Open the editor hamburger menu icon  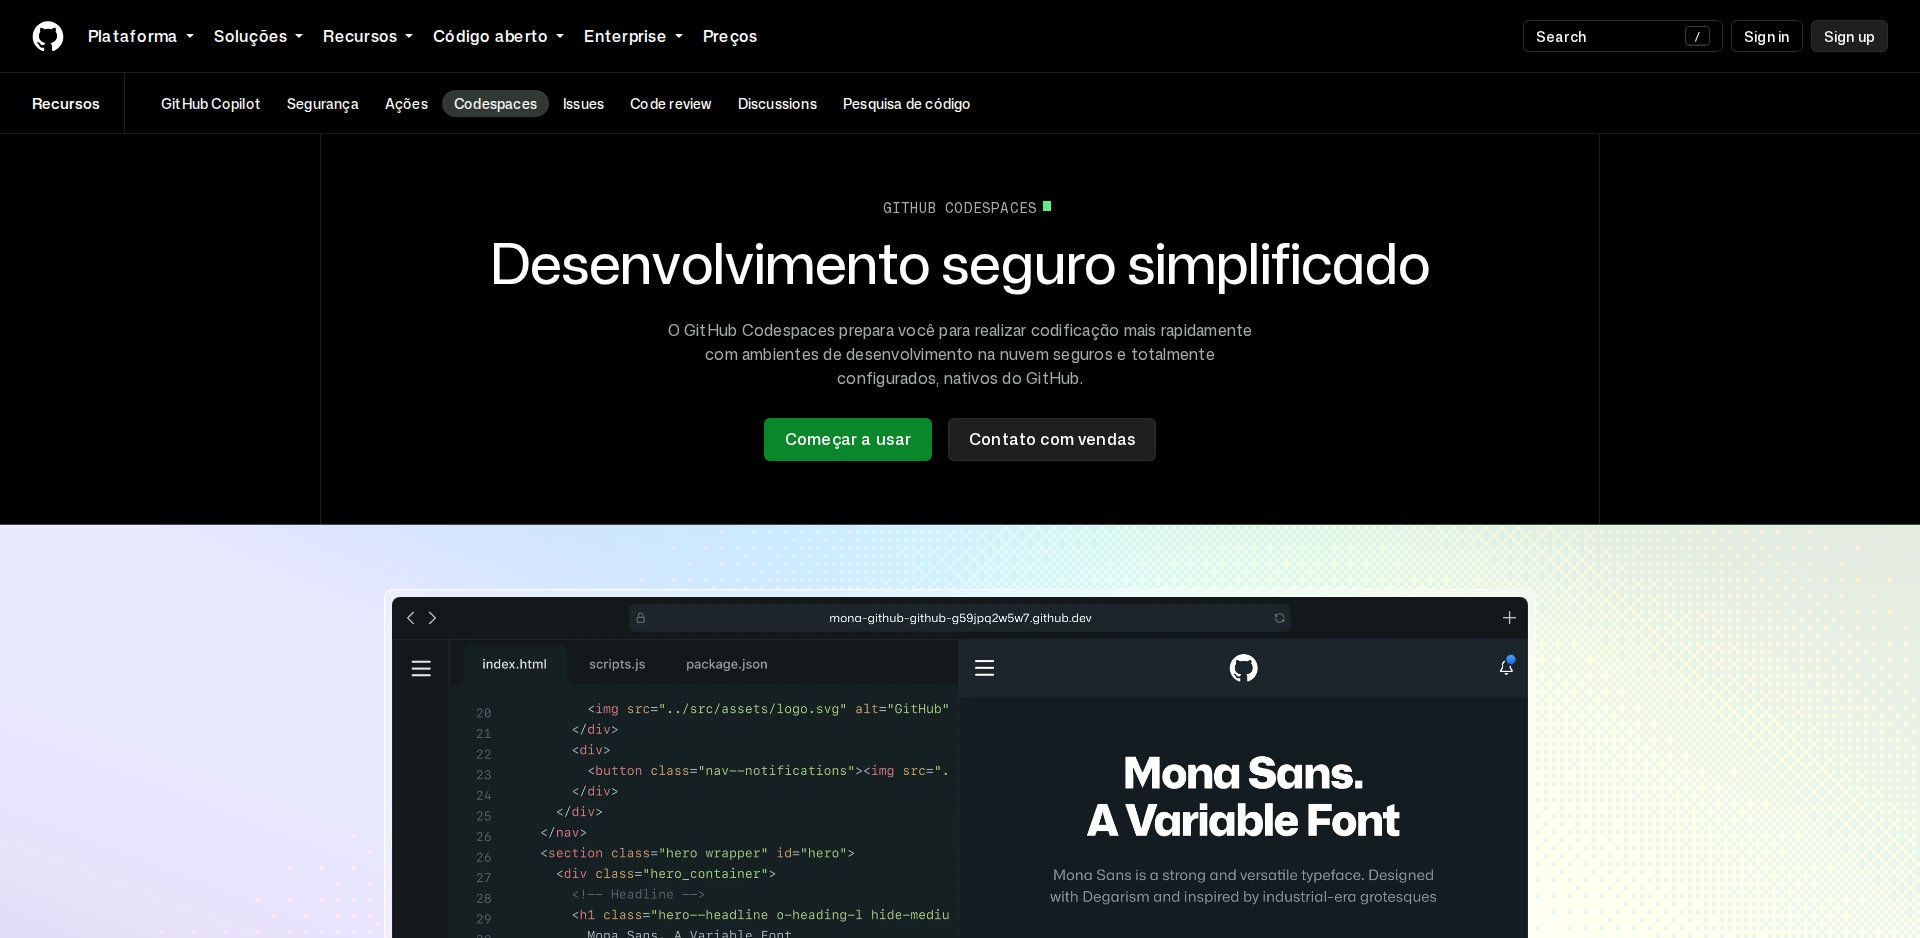pyautogui.click(x=421, y=668)
